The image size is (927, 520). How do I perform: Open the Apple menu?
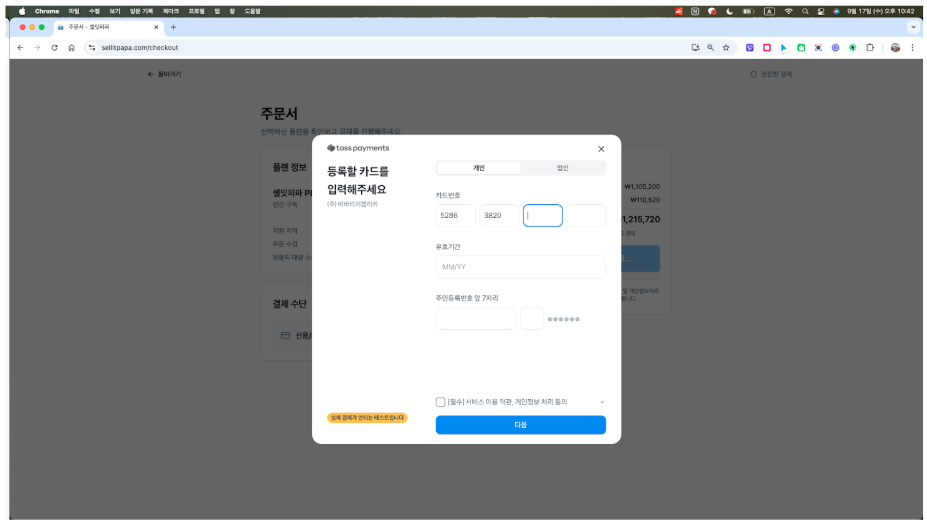(x=22, y=11)
